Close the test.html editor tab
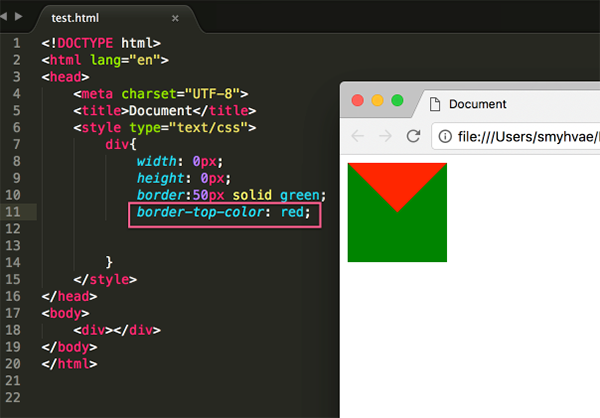600x418 pixels. (175, 18)
